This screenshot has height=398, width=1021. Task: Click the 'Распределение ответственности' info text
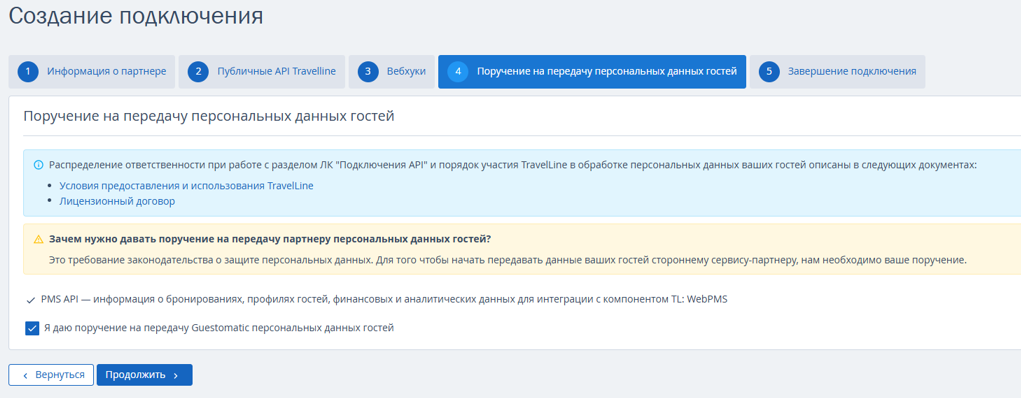click(x=513, y=165)
